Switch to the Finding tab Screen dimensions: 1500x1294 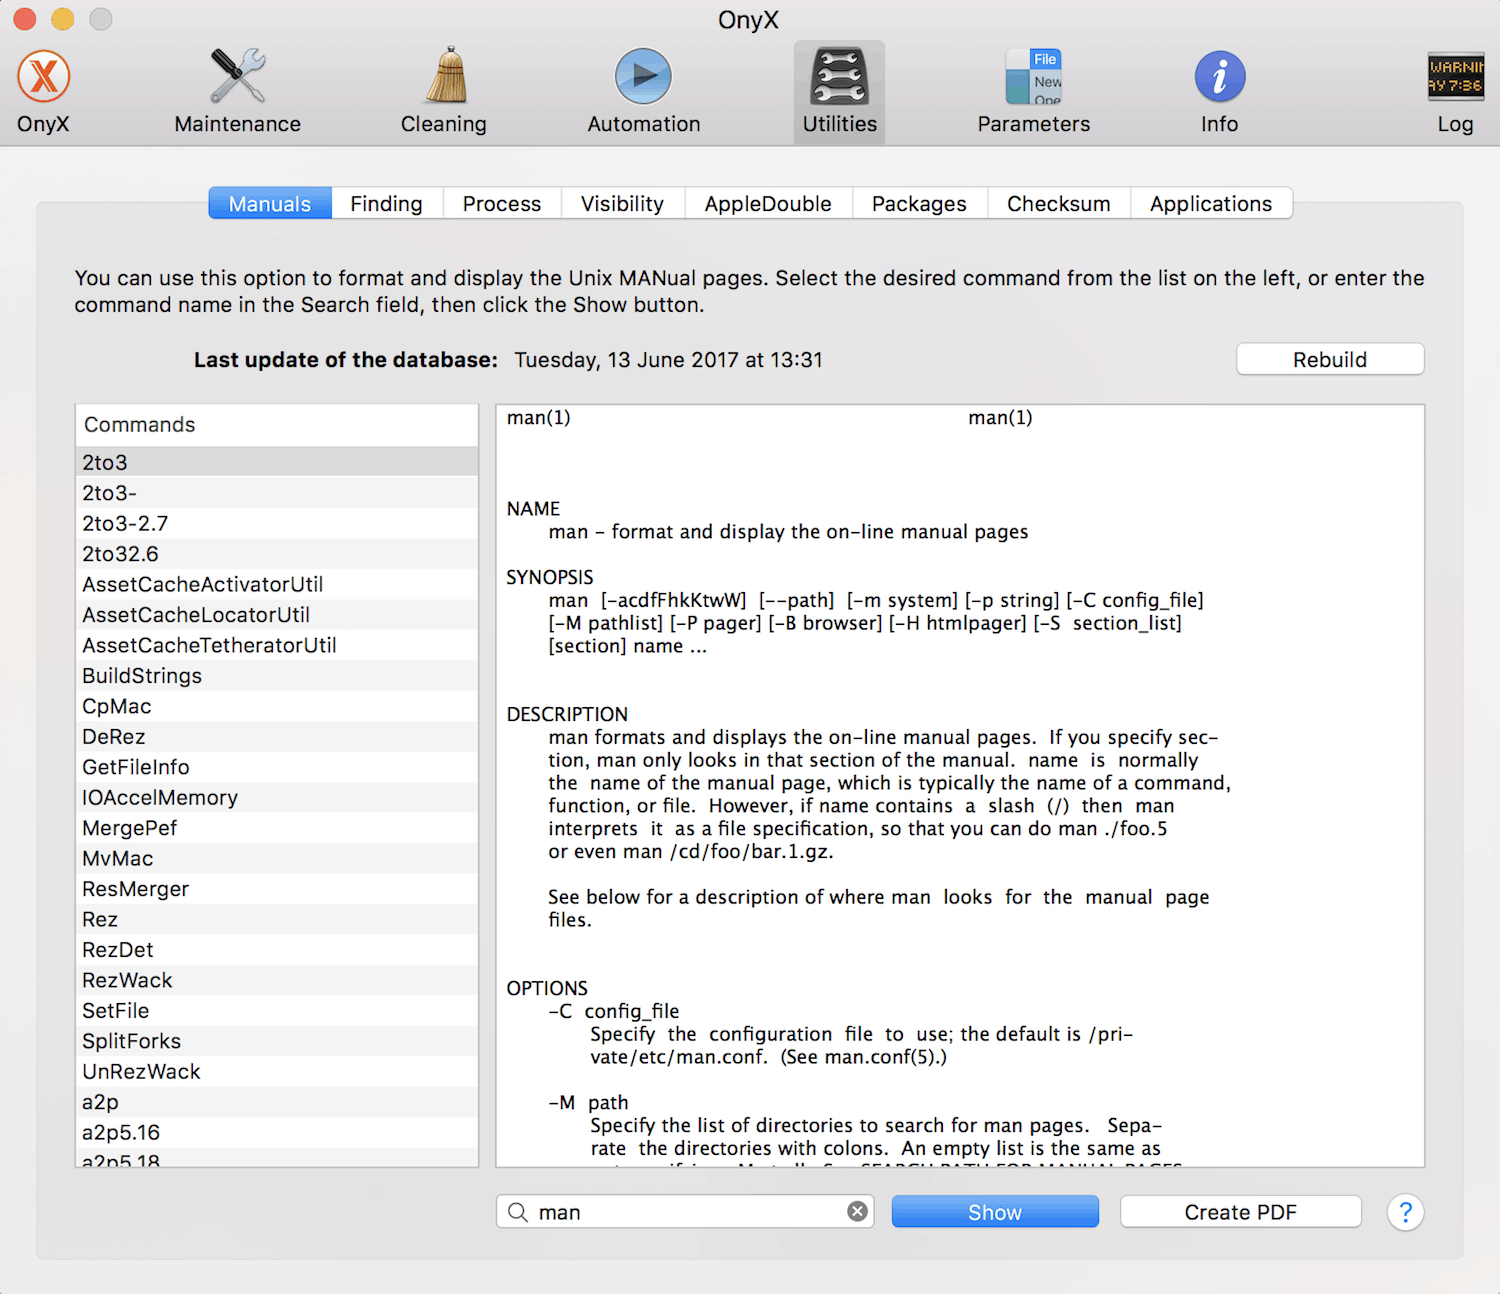[386, 204]
